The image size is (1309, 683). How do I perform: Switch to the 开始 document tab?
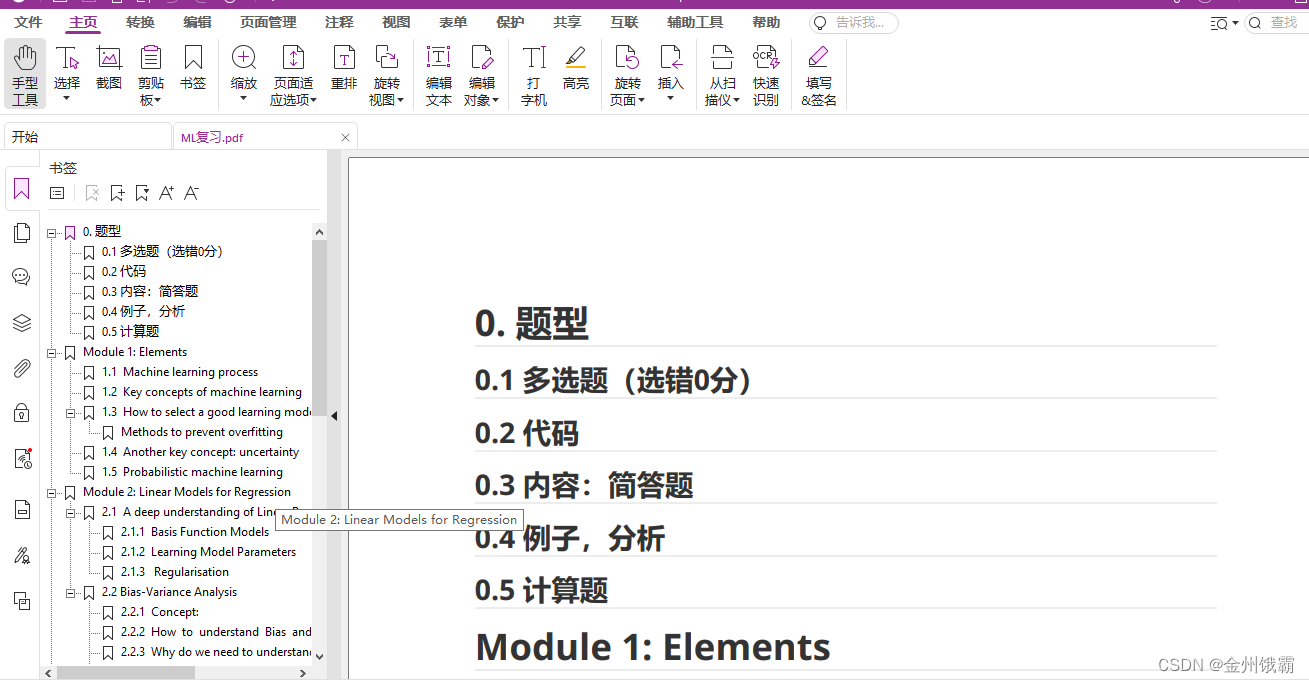point(24,136)
